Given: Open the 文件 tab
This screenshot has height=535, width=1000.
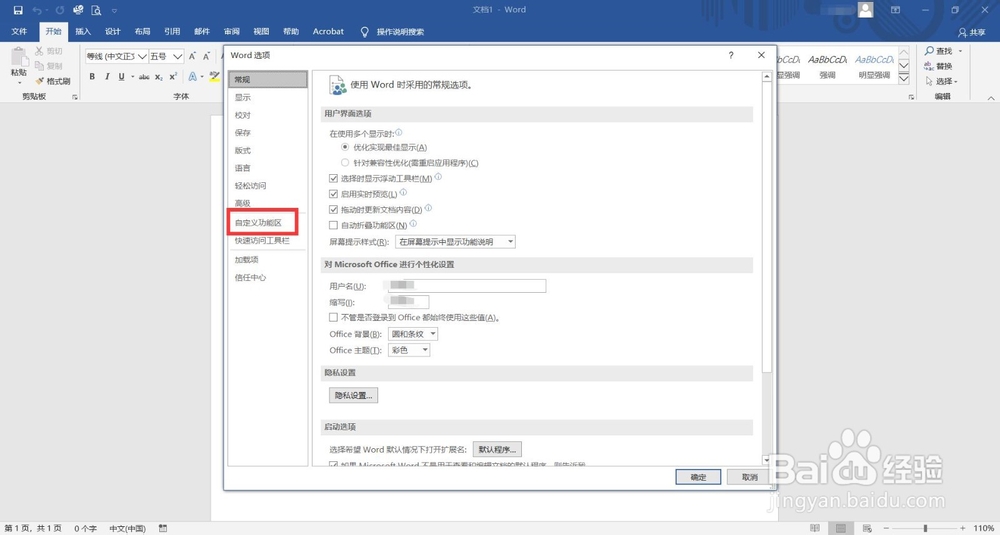Looking at the screenshot, I should pyautogui.click(x=19, y=31).
